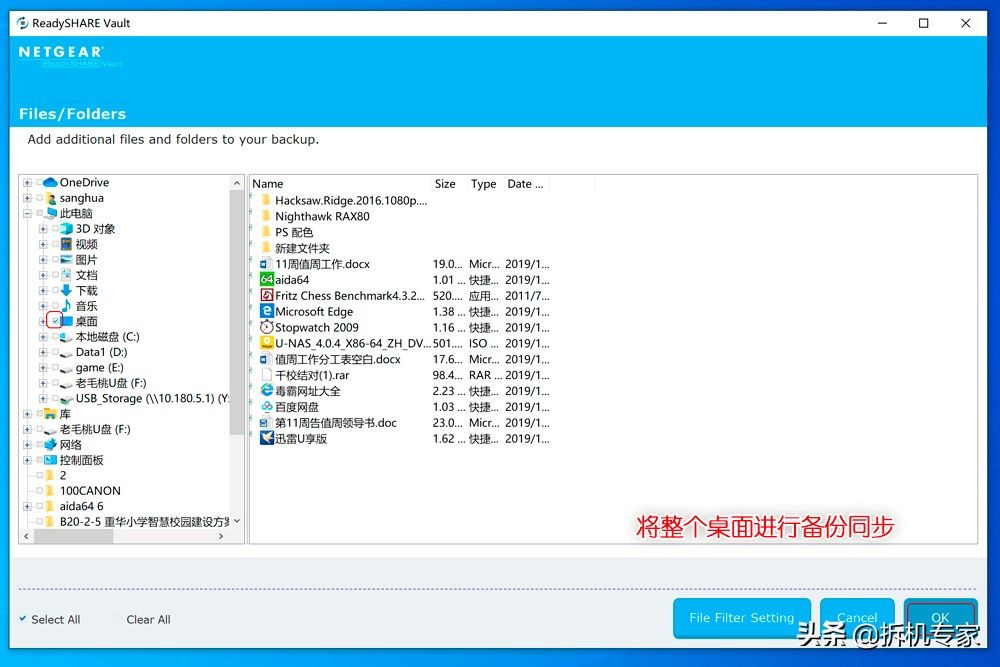Click the 迅雷U享版 shortcut icon
This screenshot has width=1000, height=667.
coord(267,438)
